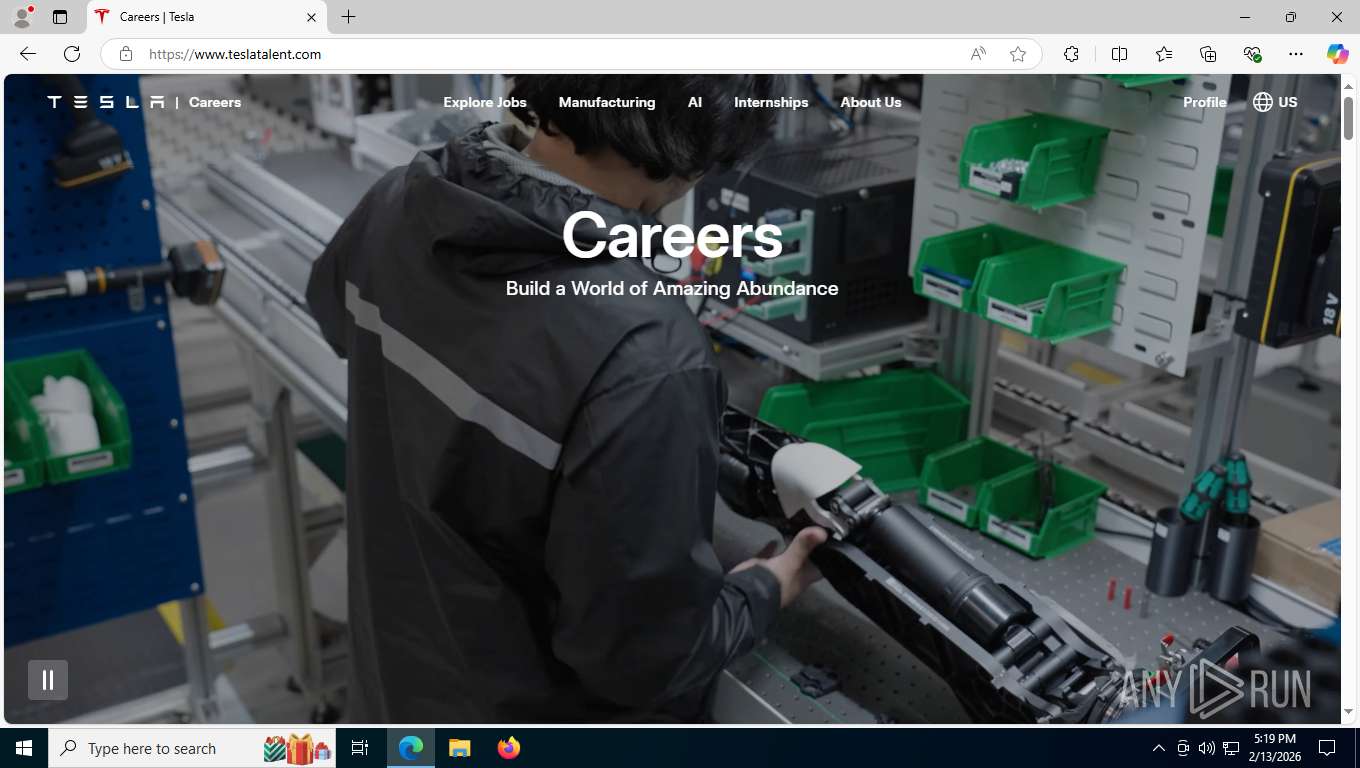This screenshot has width=1360, height=768.
Task: Open a new browser tab
Action: (348, 17)
